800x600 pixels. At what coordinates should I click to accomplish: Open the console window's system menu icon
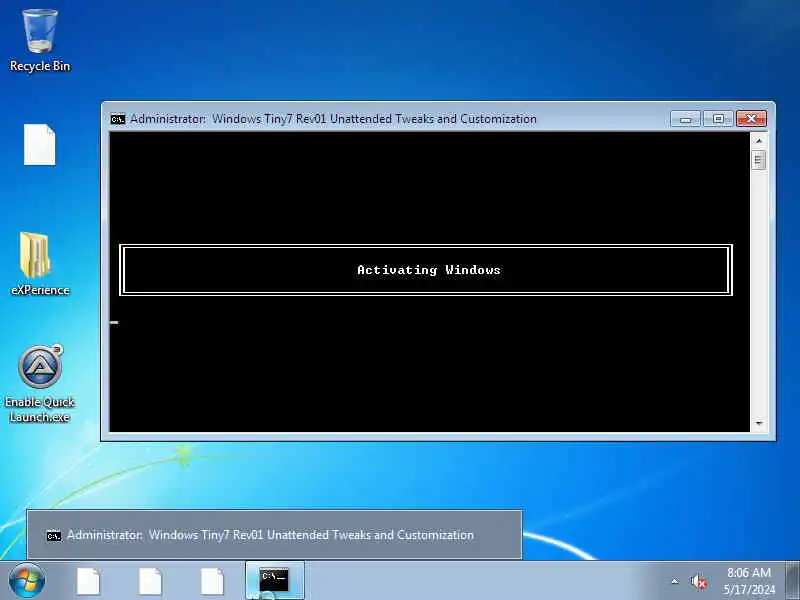coord(118,119)
